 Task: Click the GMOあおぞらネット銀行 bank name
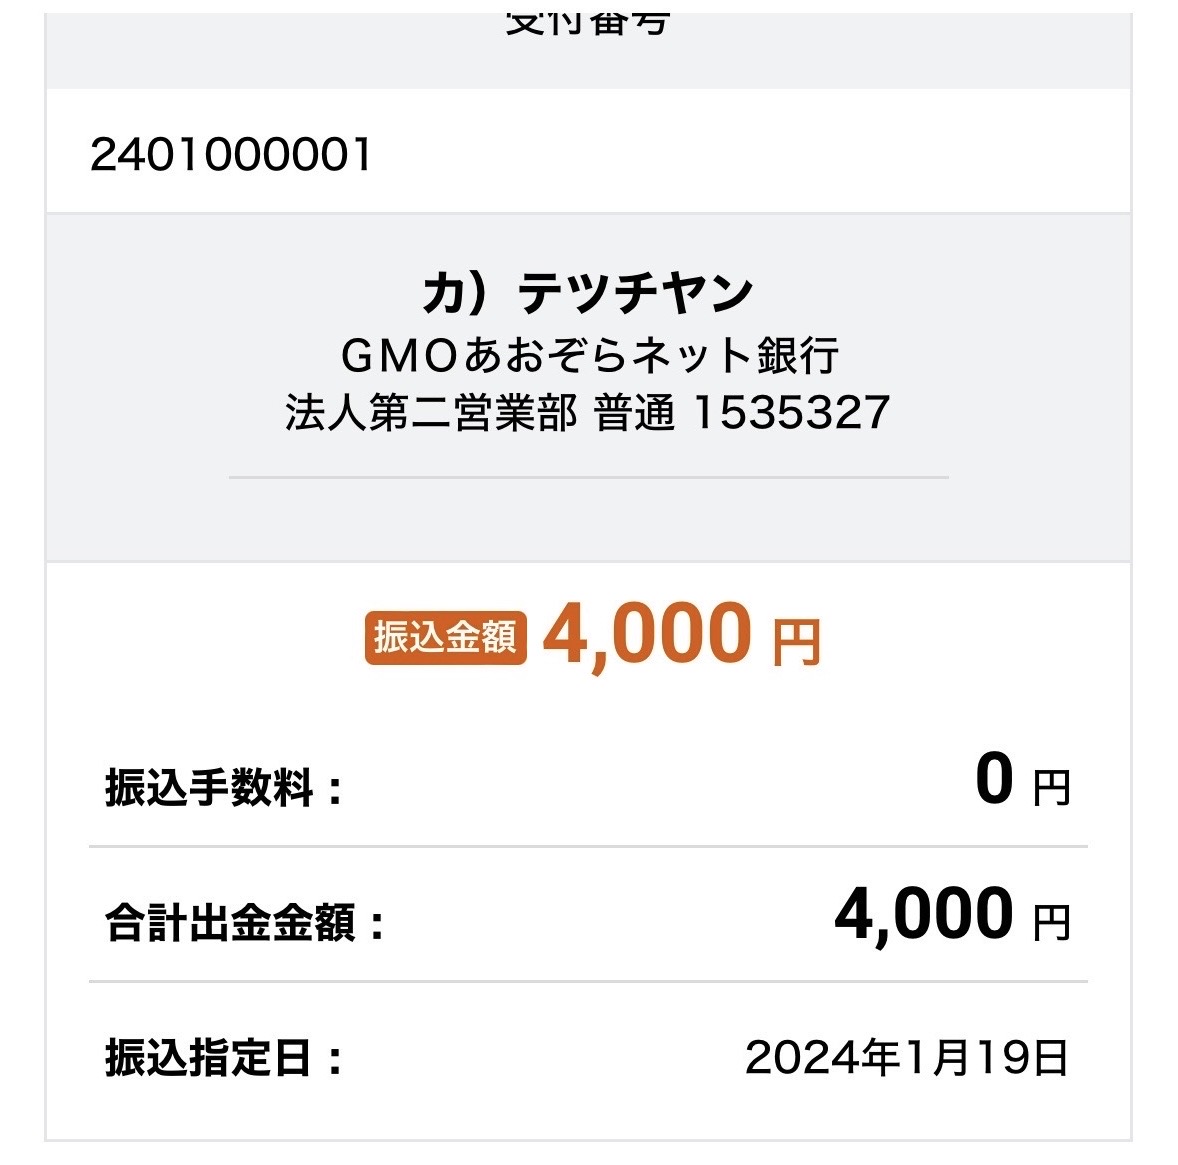589,355
